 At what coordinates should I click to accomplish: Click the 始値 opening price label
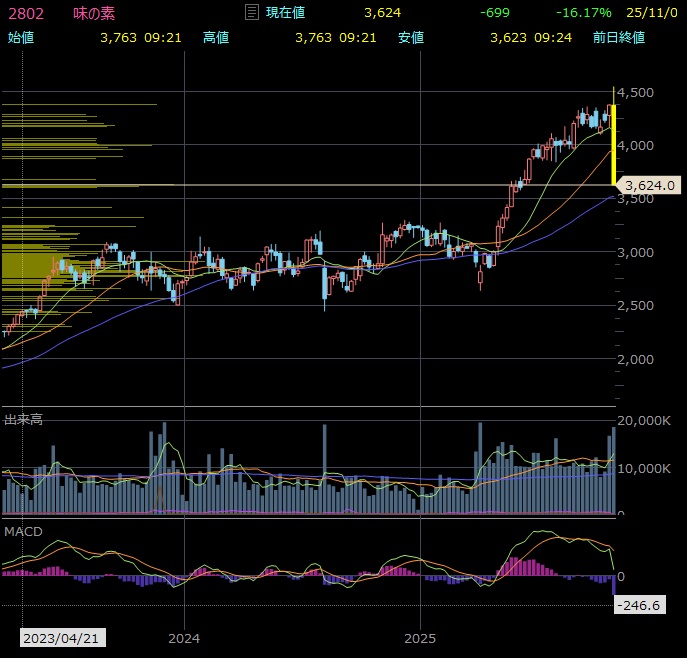coord(20,37)
